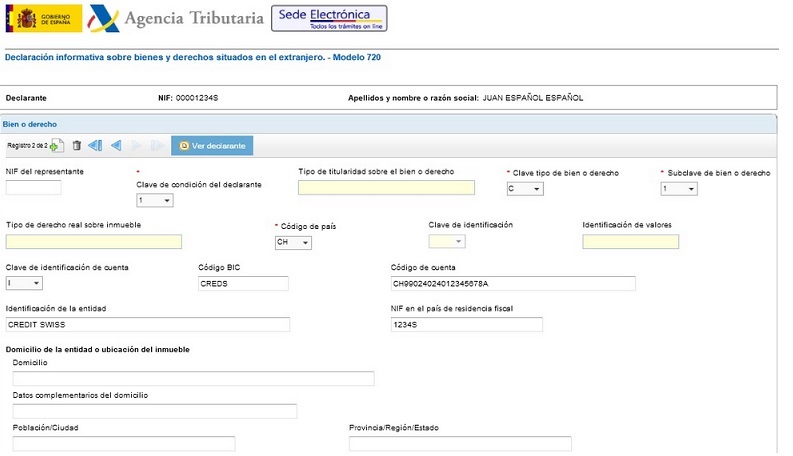Click the last record arrow
793x456 pixels.
click(157, 146)
